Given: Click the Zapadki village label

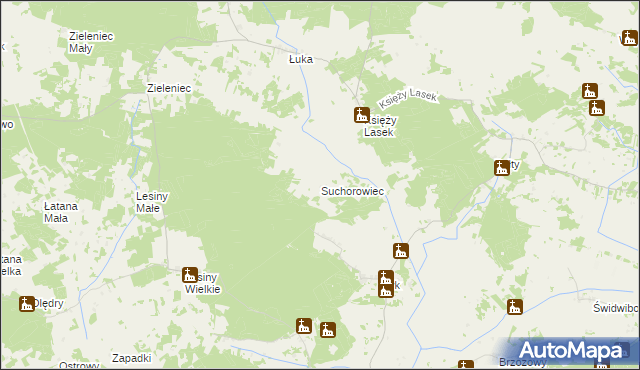Looking at the screenshot, I should [131, 358].
